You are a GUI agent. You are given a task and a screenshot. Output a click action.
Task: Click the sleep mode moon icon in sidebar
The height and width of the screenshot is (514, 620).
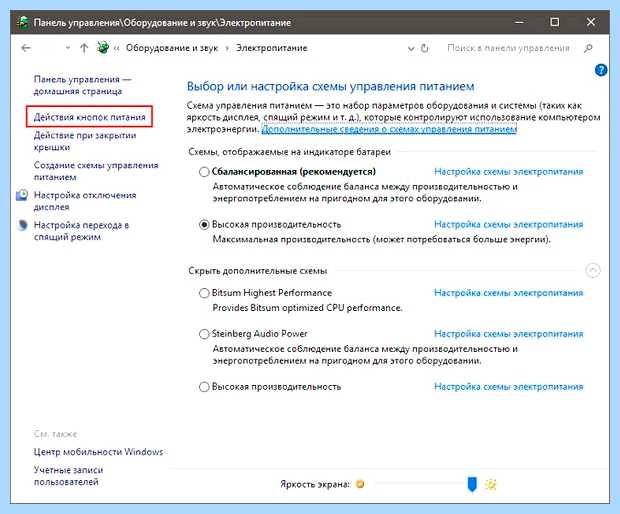point(23,225)
